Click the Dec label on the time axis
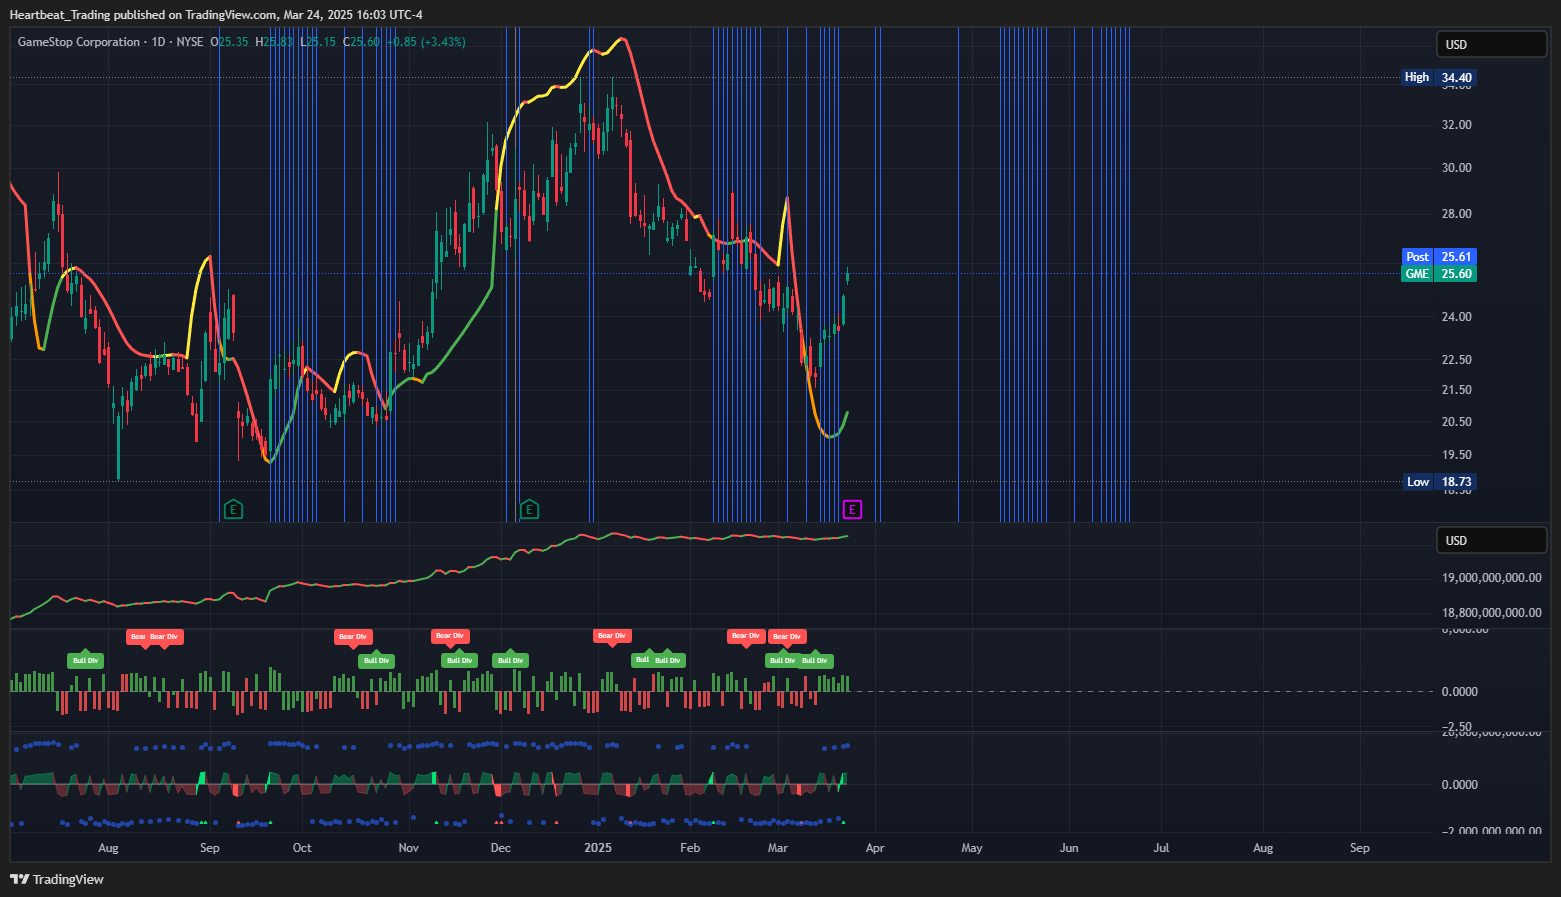This screenshot has width=1561, height=897. [501, 848]
